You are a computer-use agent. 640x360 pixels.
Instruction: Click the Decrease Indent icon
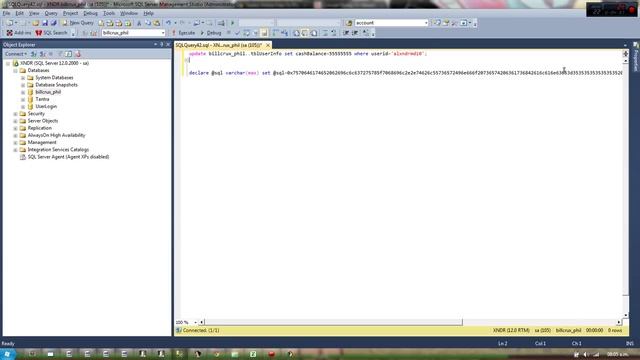[x=346, y=33]
